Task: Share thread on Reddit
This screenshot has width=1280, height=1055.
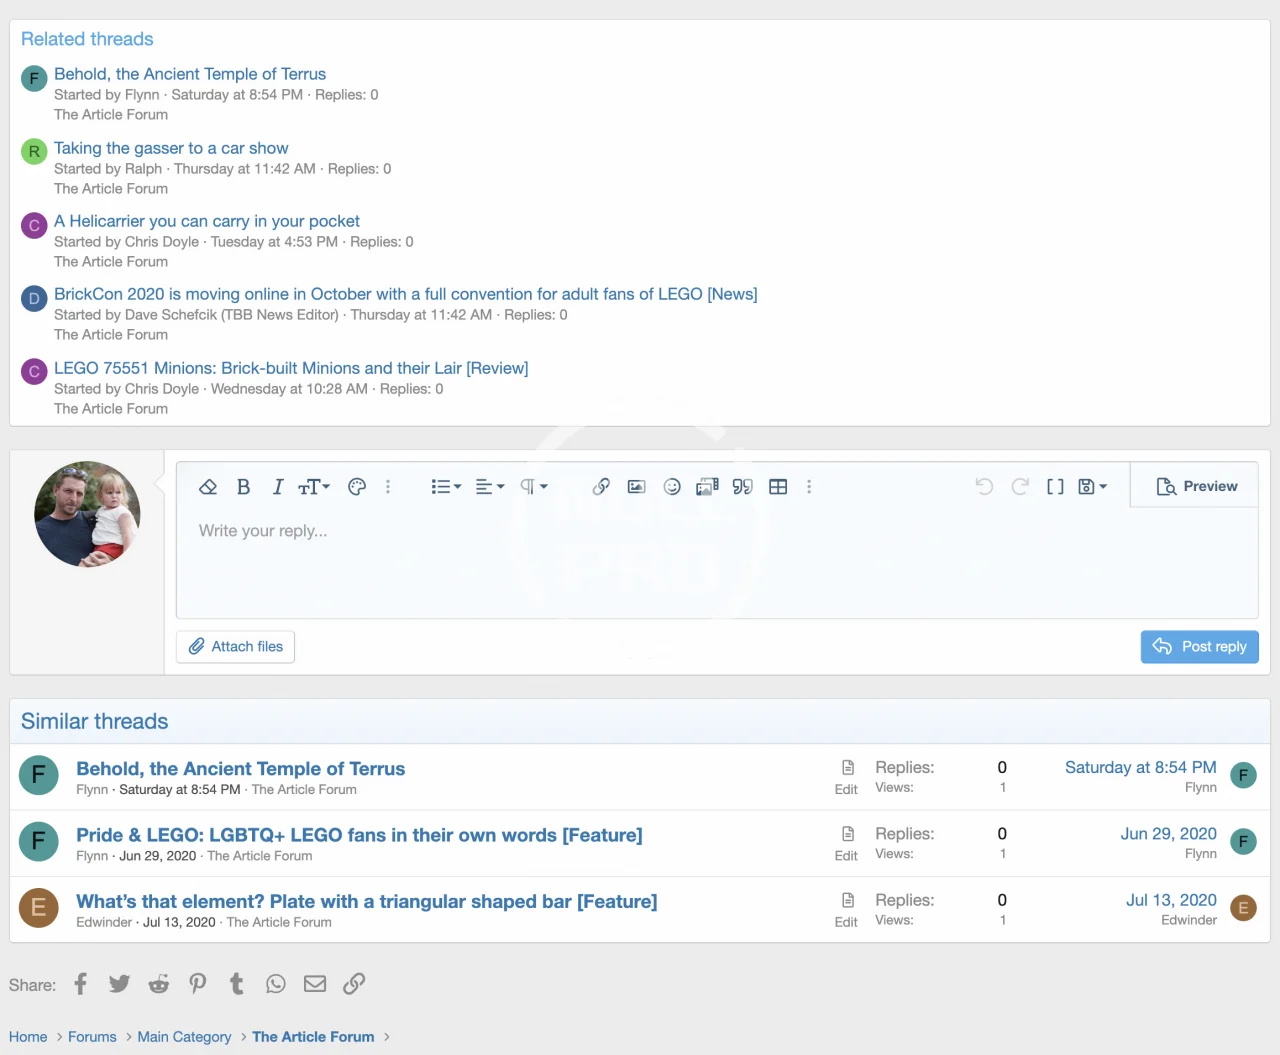Action: click(x=159, y=984)
